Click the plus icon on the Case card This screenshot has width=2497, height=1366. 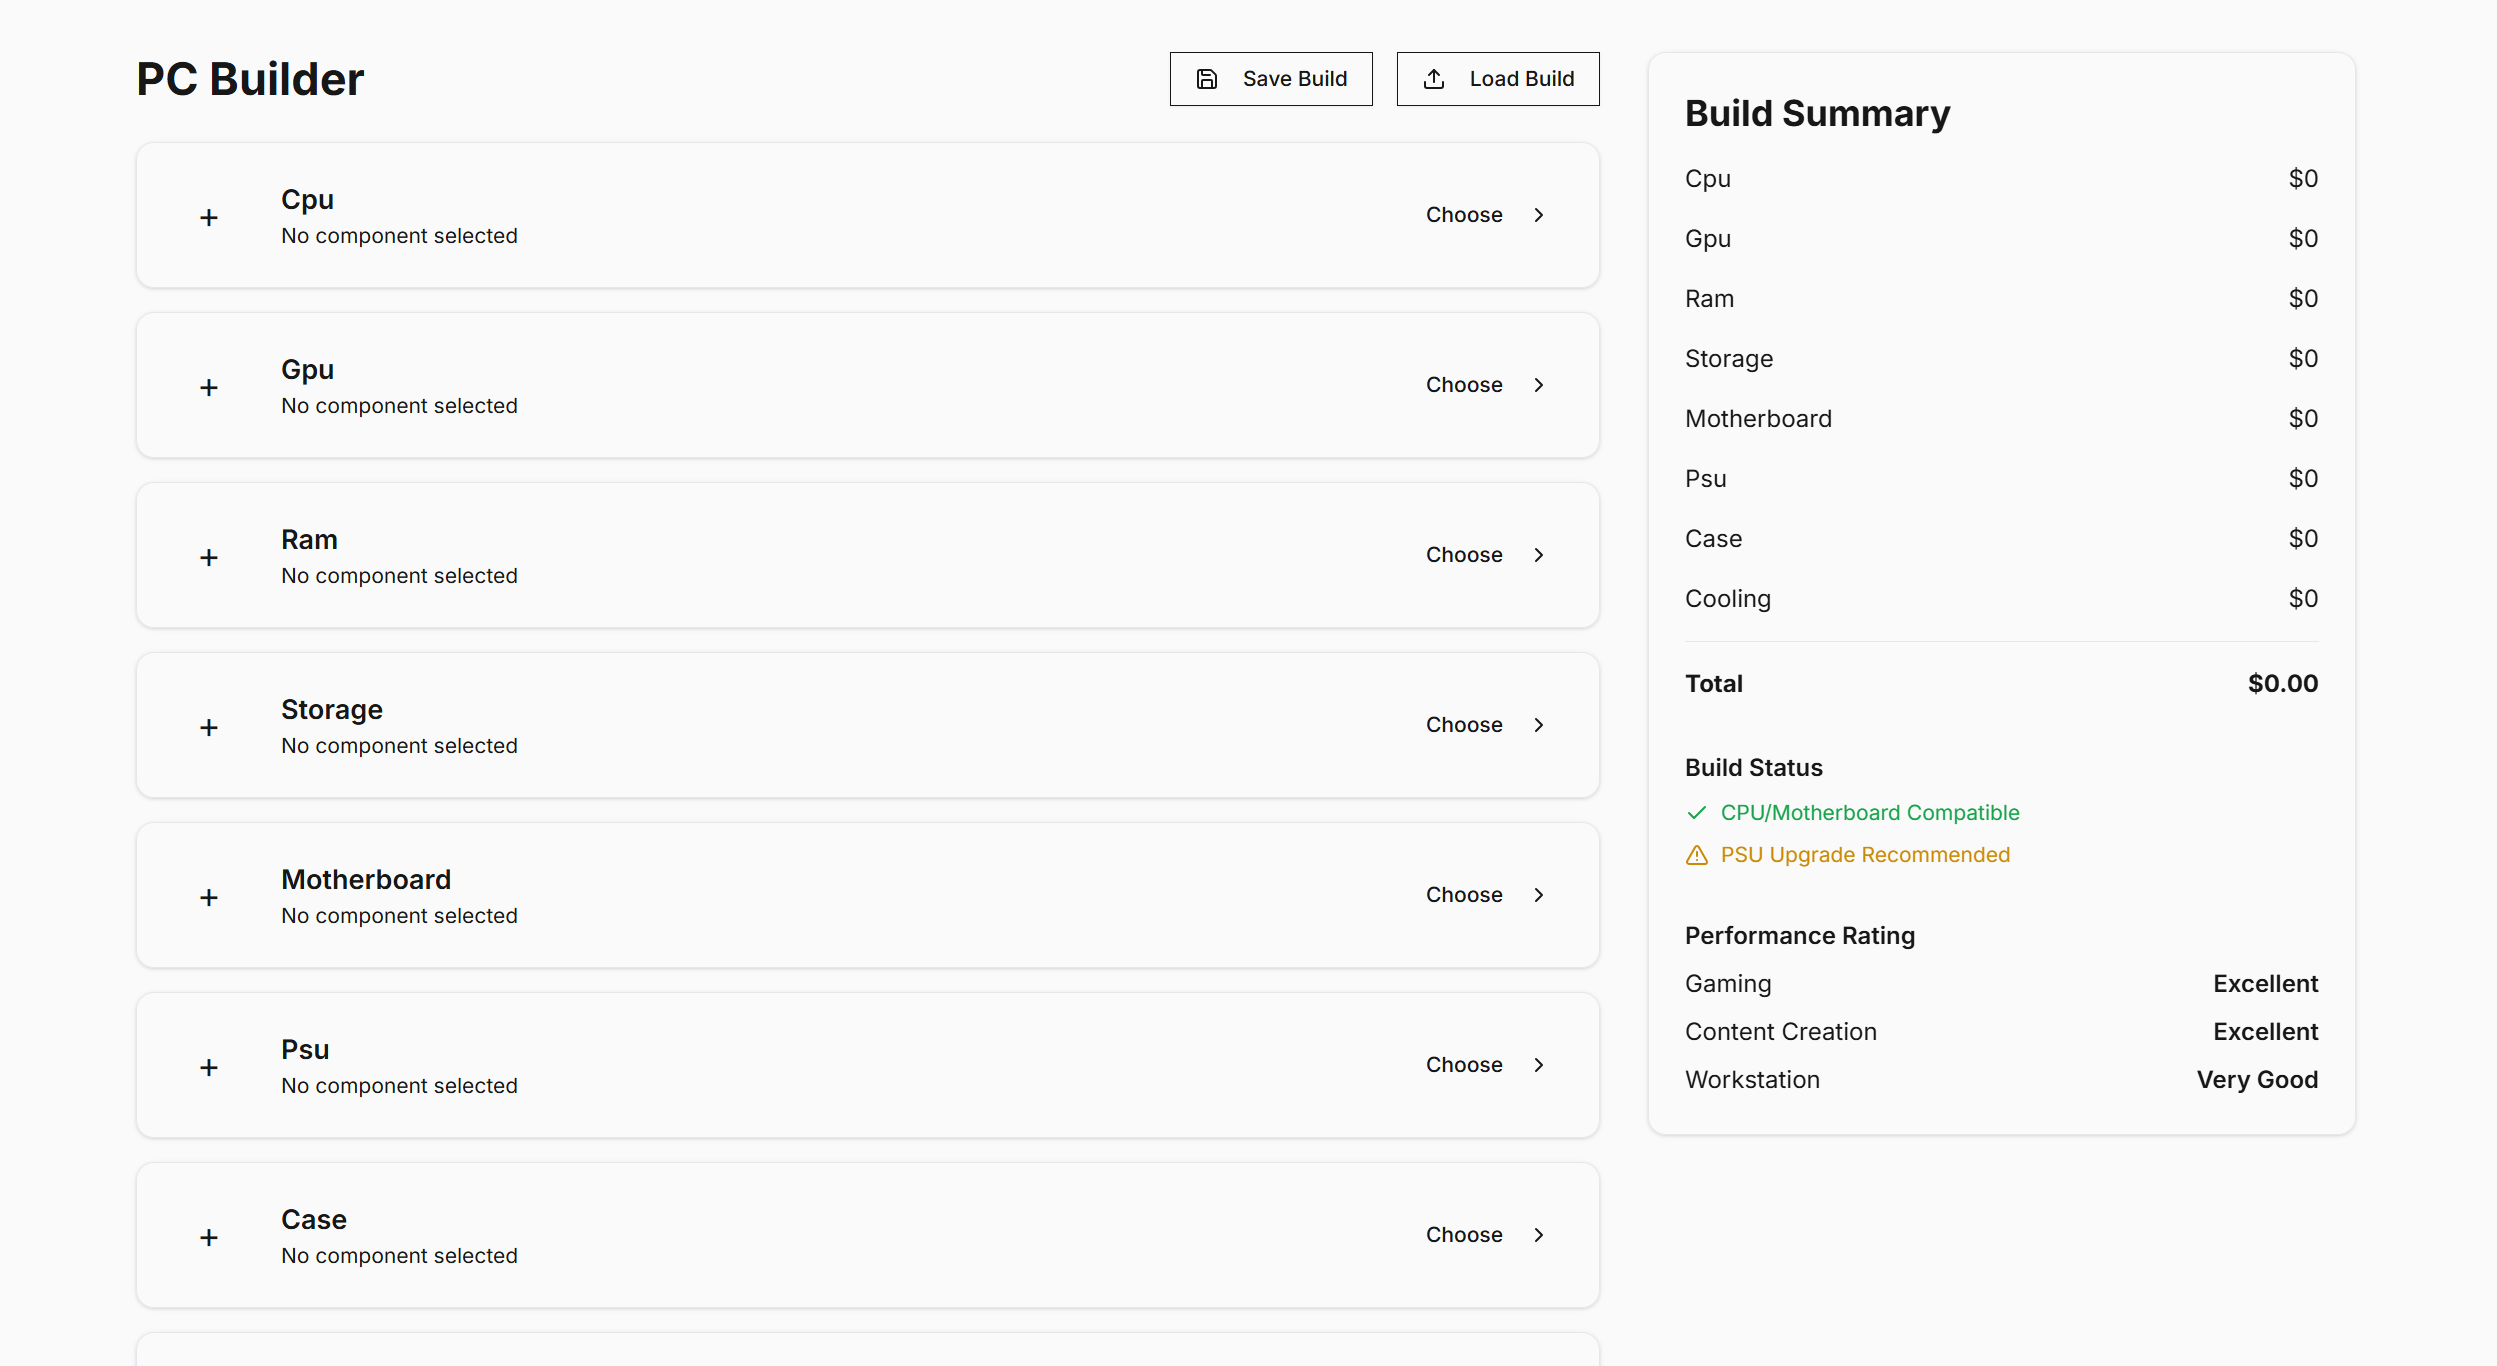tap(209, 1236)
